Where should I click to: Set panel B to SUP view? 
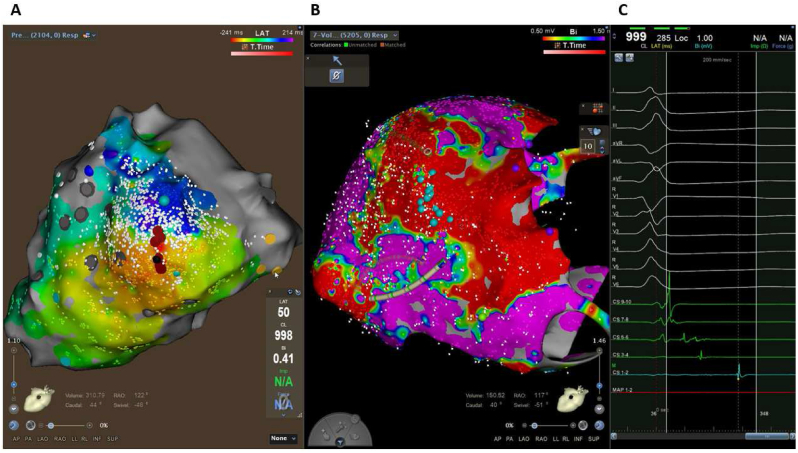coord(593,439)
